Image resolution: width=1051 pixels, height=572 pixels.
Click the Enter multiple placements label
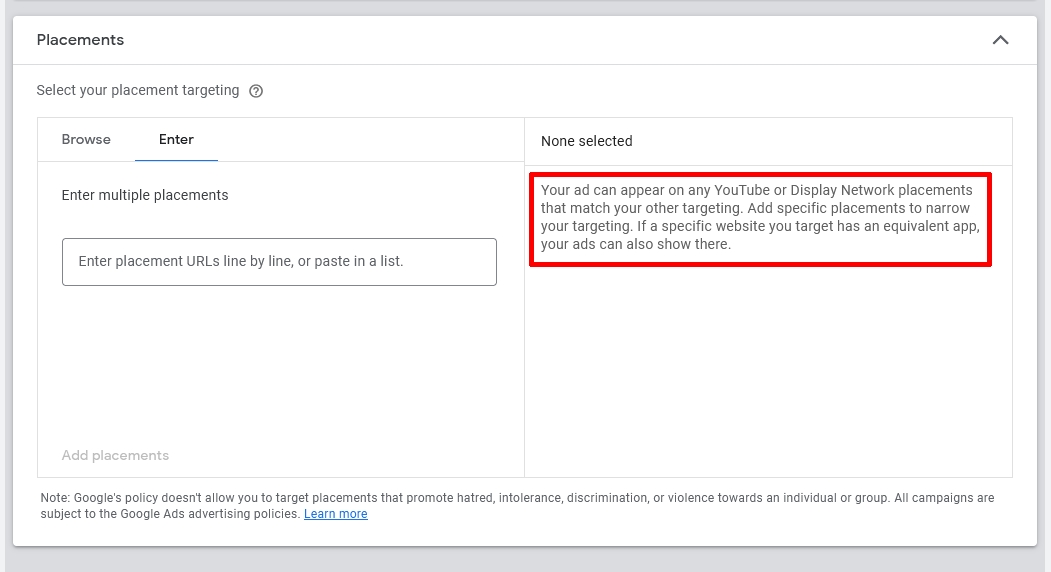[145, 195]
